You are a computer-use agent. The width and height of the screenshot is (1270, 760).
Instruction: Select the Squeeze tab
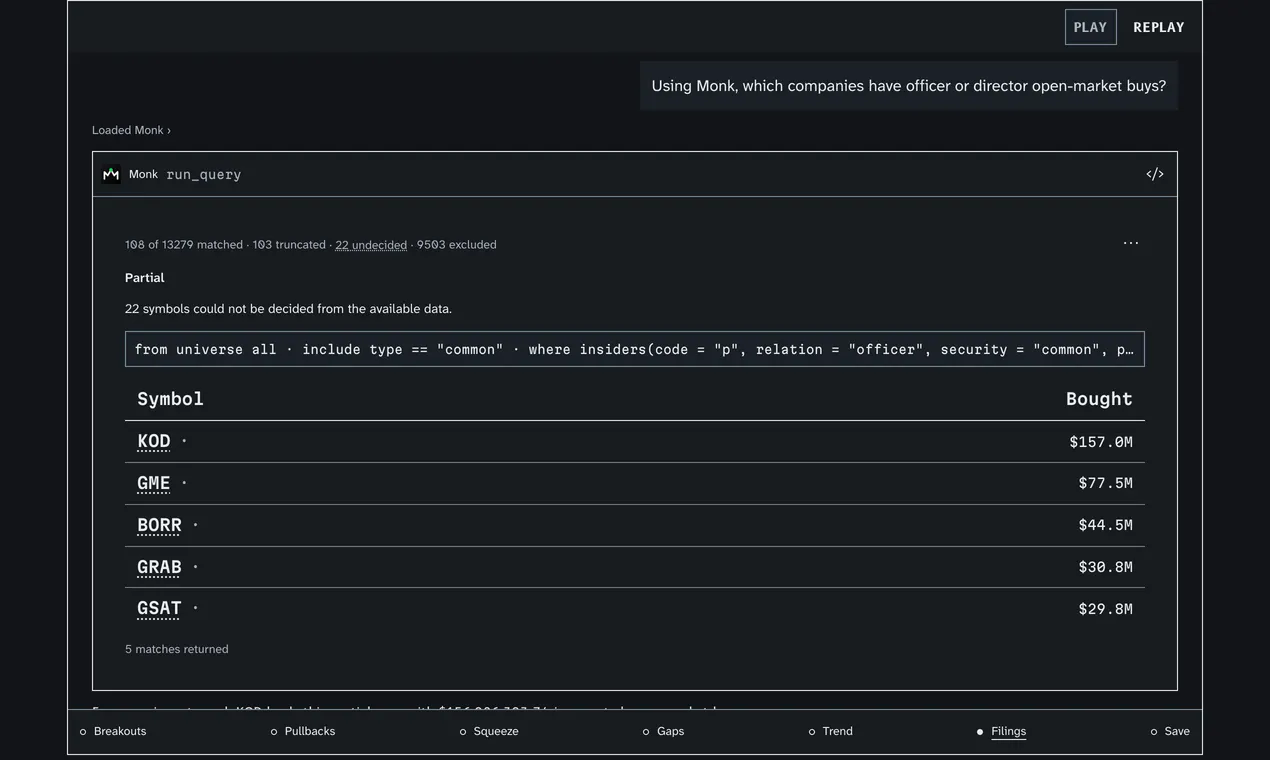(489, 732)
